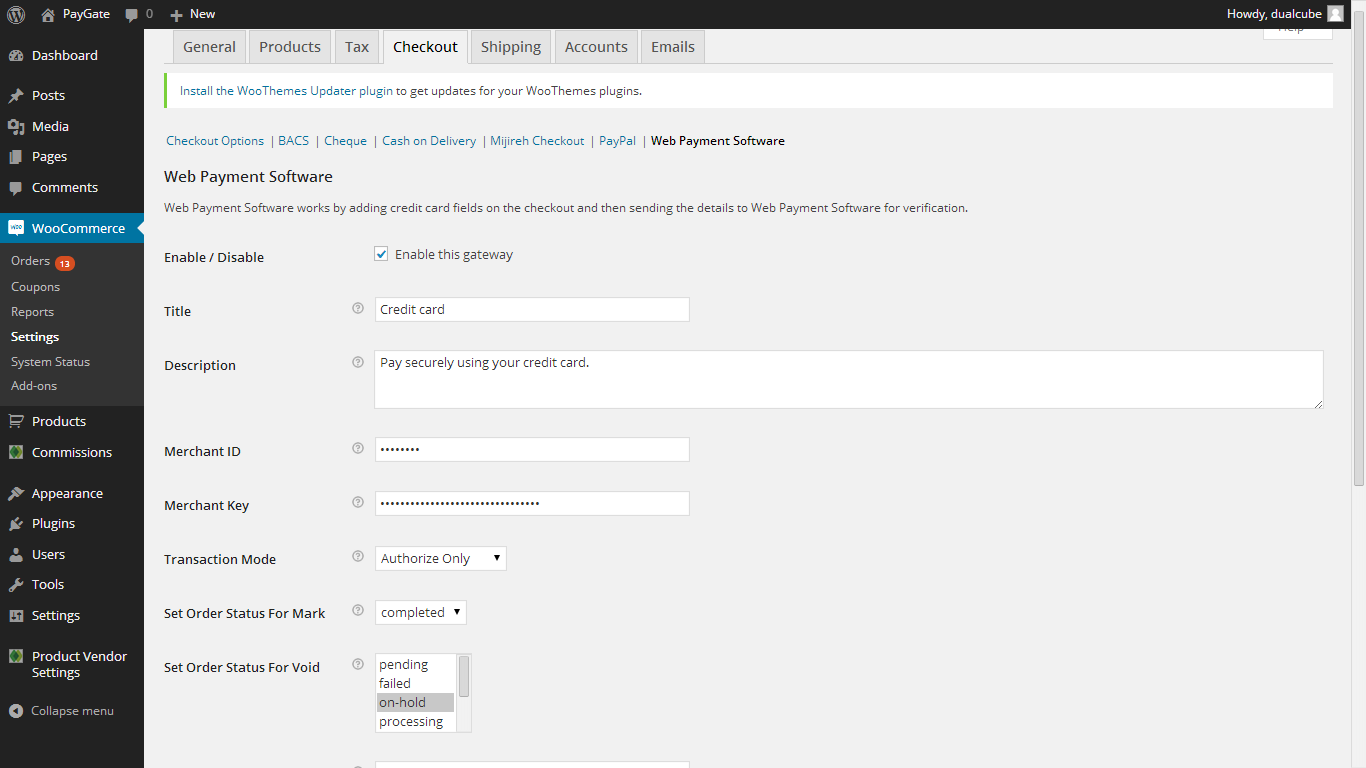The width and height of the screenshot is (1366, 768).
Task: Open the Cash on Delivery section link
Action: point(429,141)
